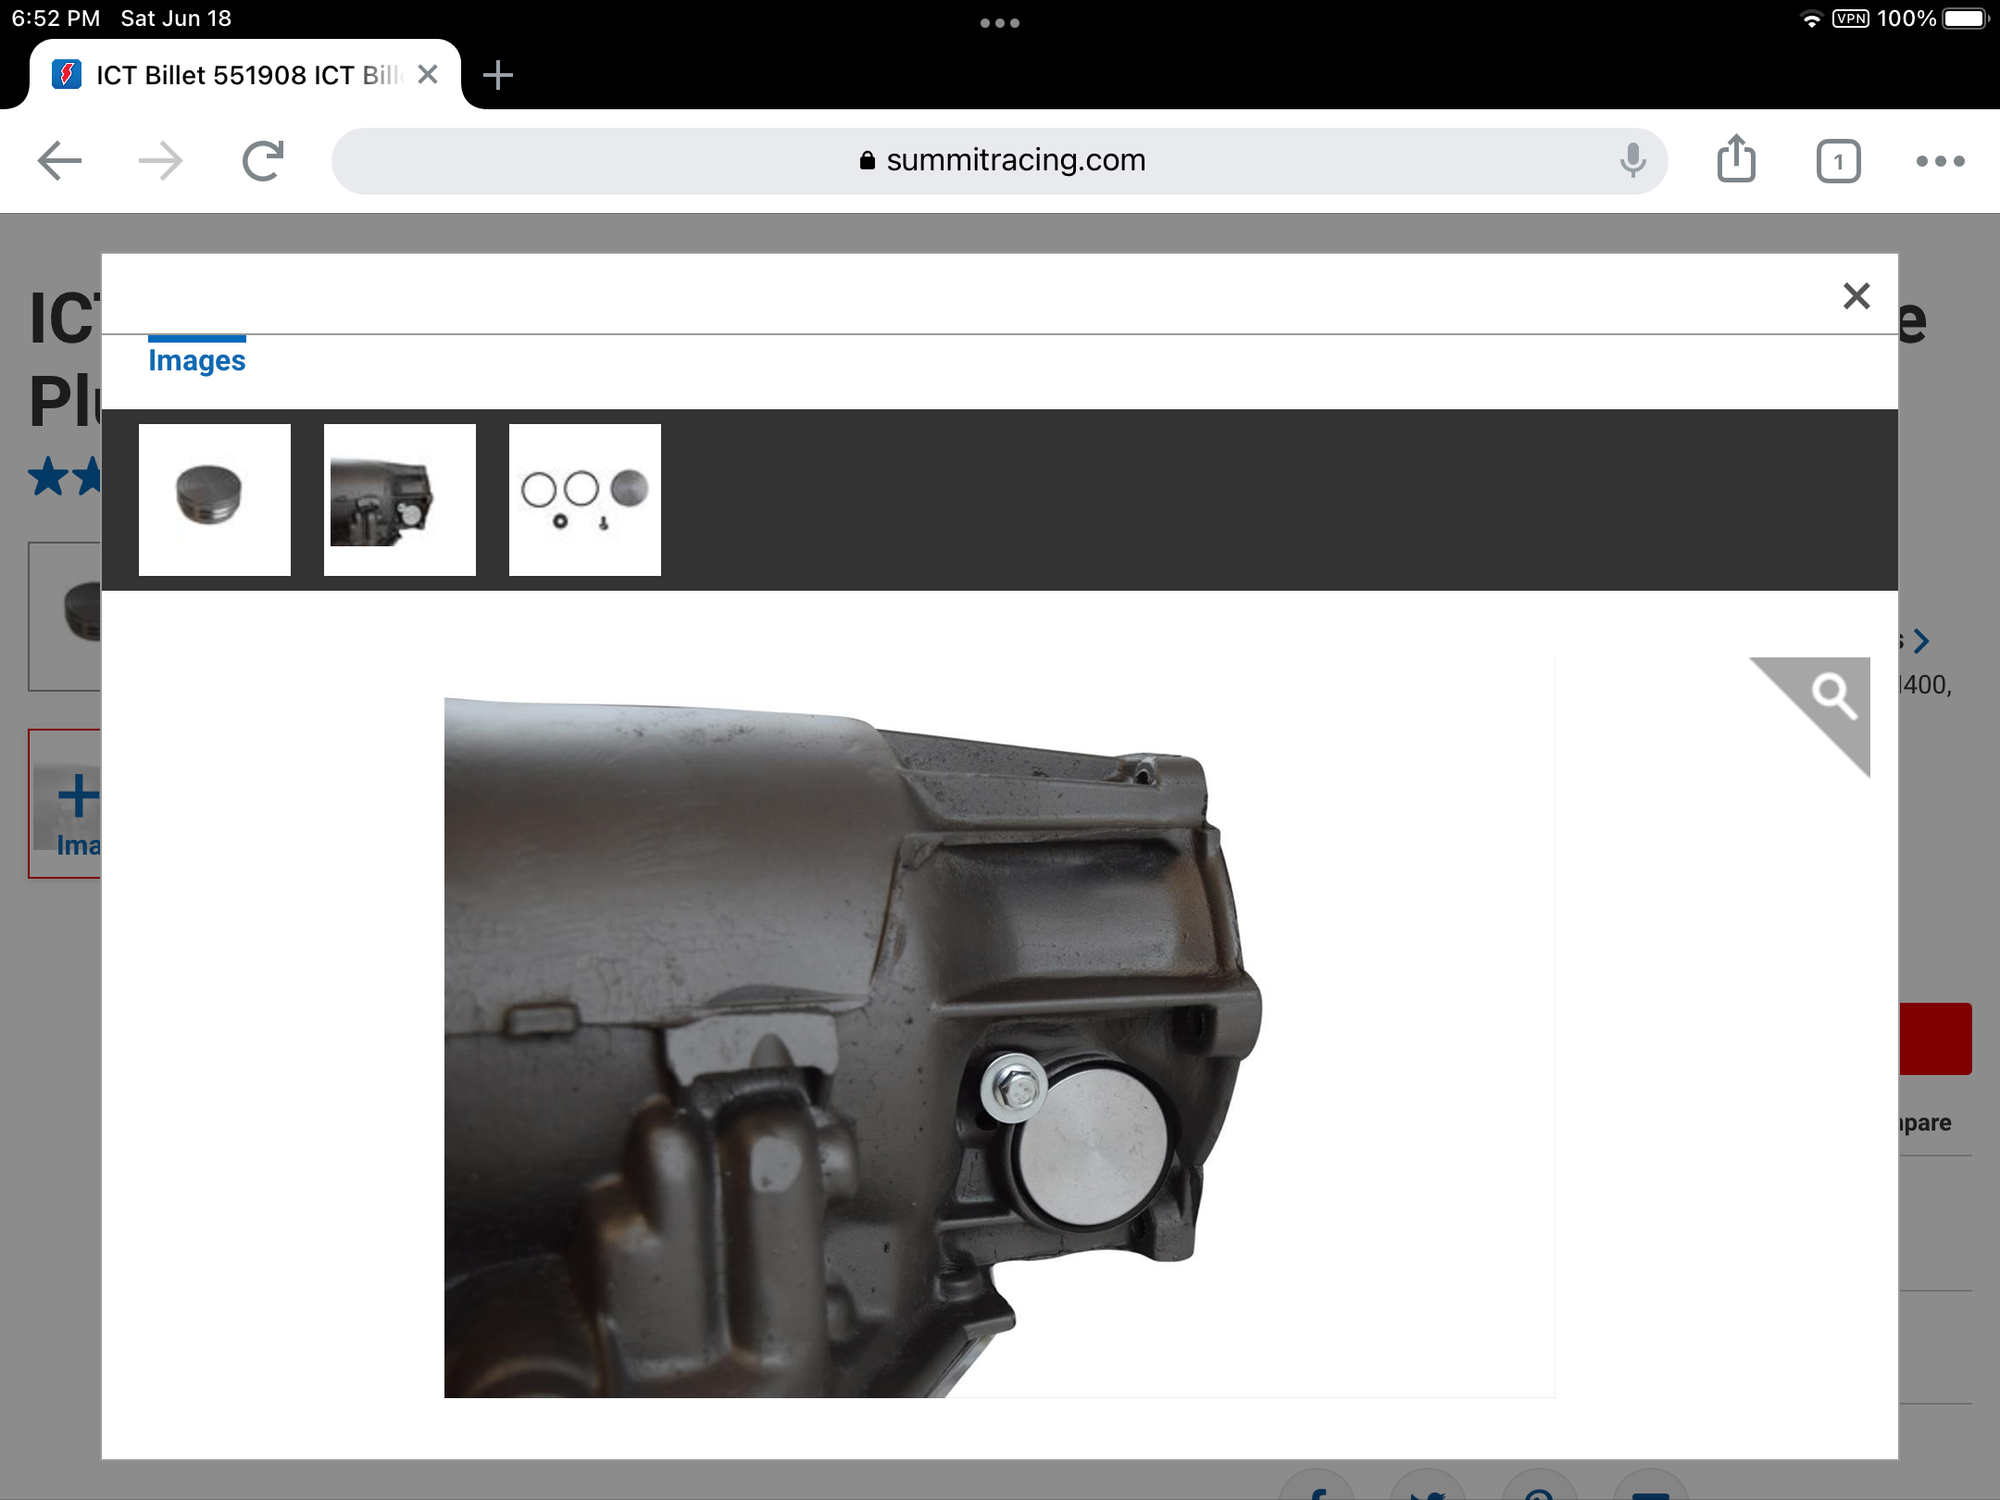Open the browser three-dot menu
Screen dimensions: 2000x1500
[x=1940, y=160]
